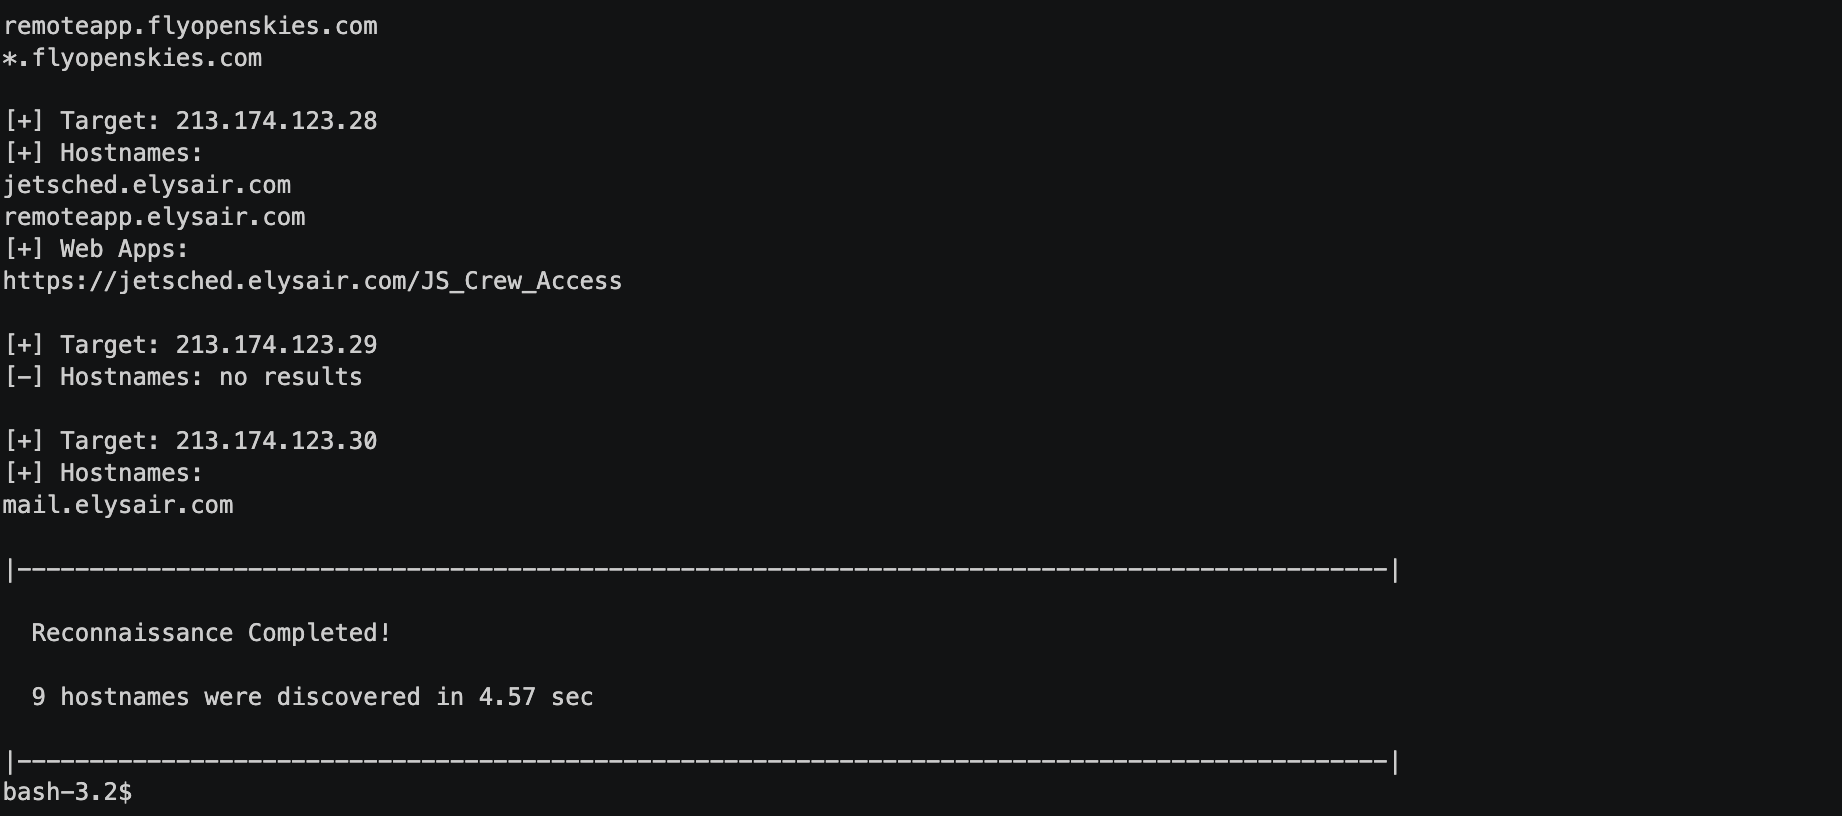The height and width of the screenshot is (816, 1842).
Task: Click the "Hostnames: no results" text
Action: click(211, 377)
